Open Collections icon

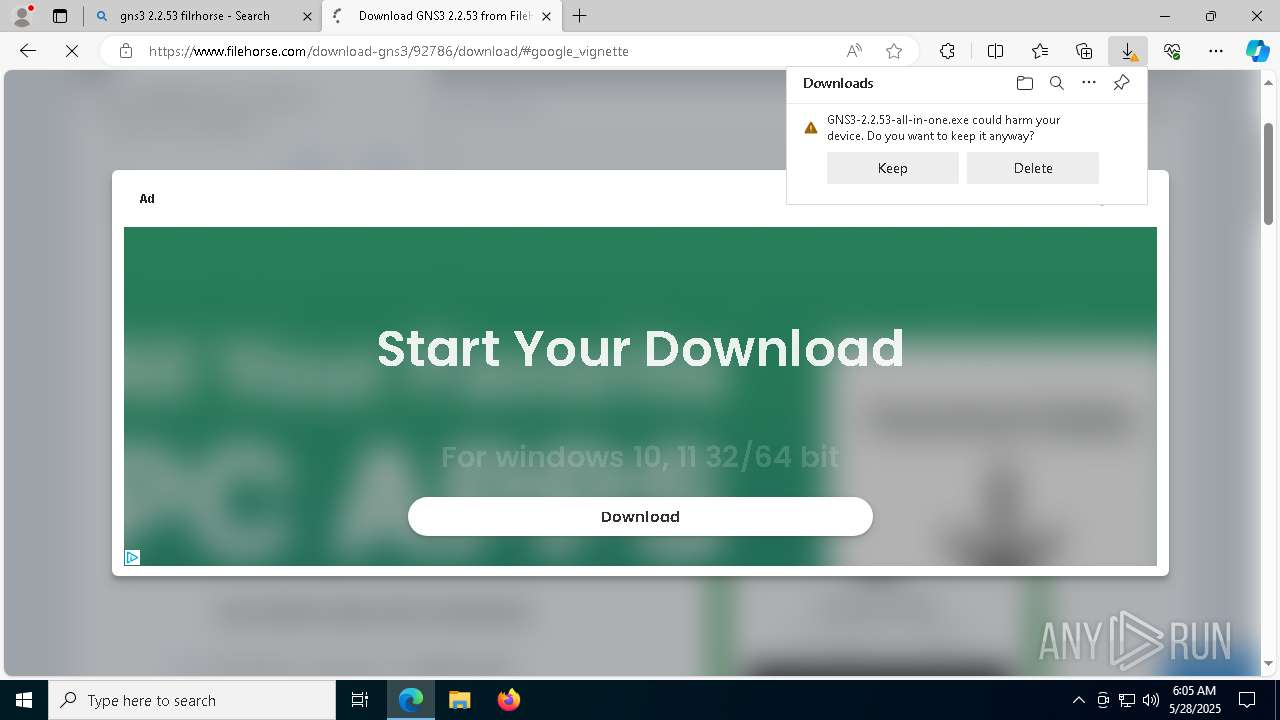tap(1084, 51)
